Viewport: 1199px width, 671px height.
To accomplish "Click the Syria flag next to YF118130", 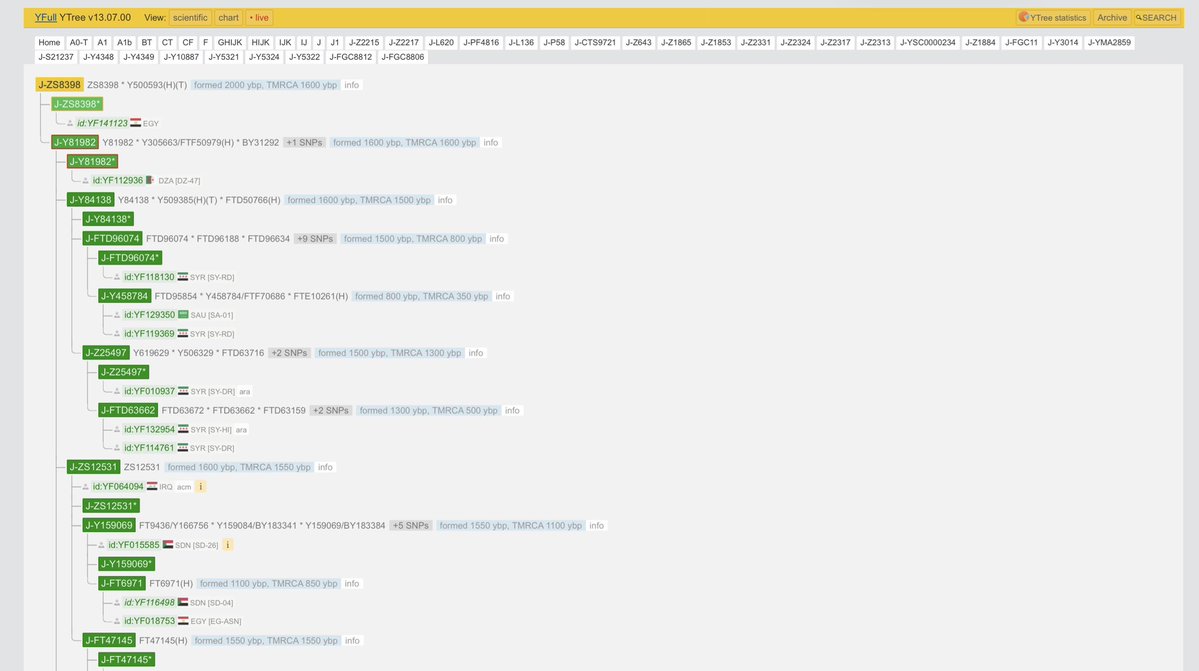I will click(x=183, y=276).
